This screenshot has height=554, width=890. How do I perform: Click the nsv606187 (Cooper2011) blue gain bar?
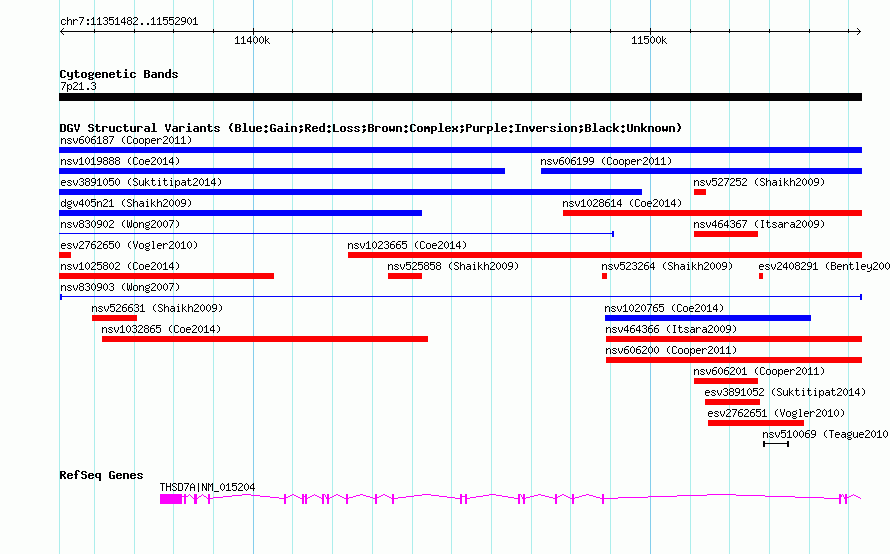pyautogui.click(x=460, y=150)
